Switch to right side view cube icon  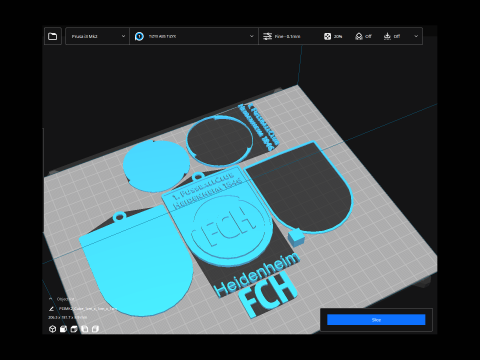[x=95, y=329]
